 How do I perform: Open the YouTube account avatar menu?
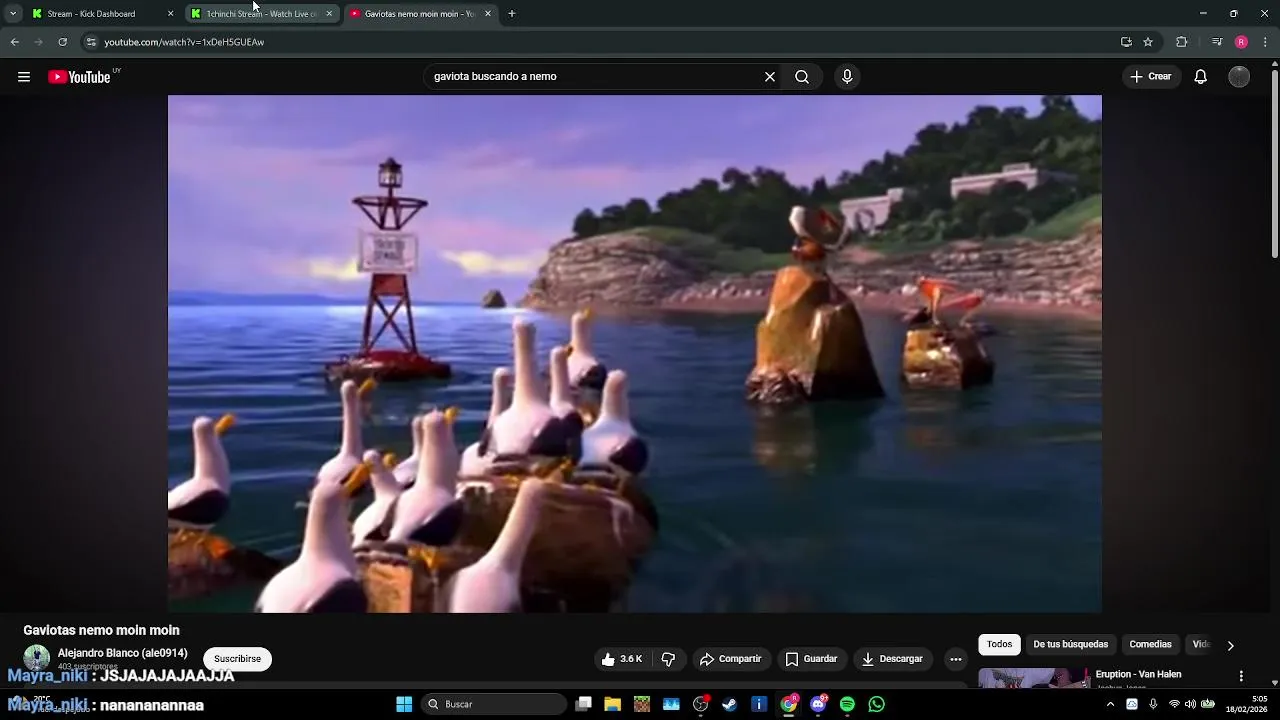click(1239, 77)
